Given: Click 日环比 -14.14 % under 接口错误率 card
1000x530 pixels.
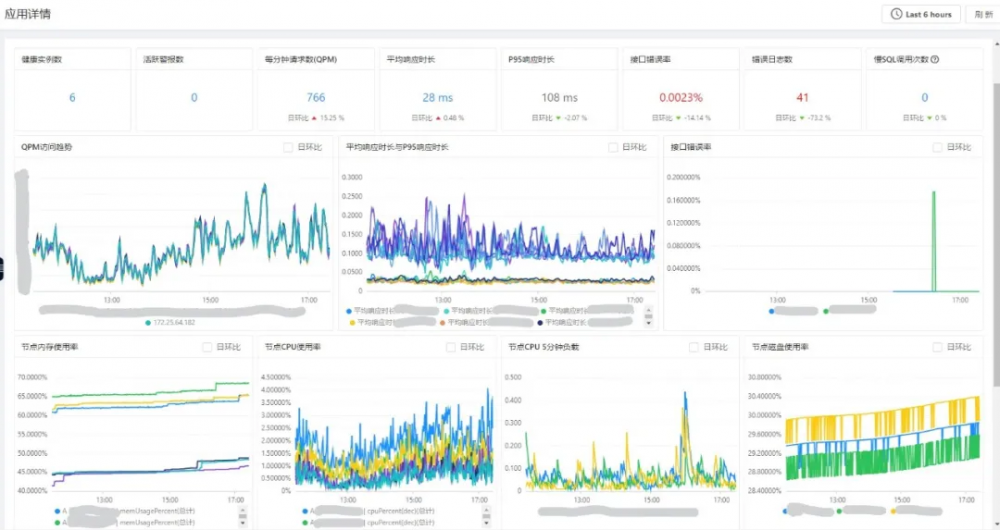Looking at the screenshot, I should tap(681, 118).
